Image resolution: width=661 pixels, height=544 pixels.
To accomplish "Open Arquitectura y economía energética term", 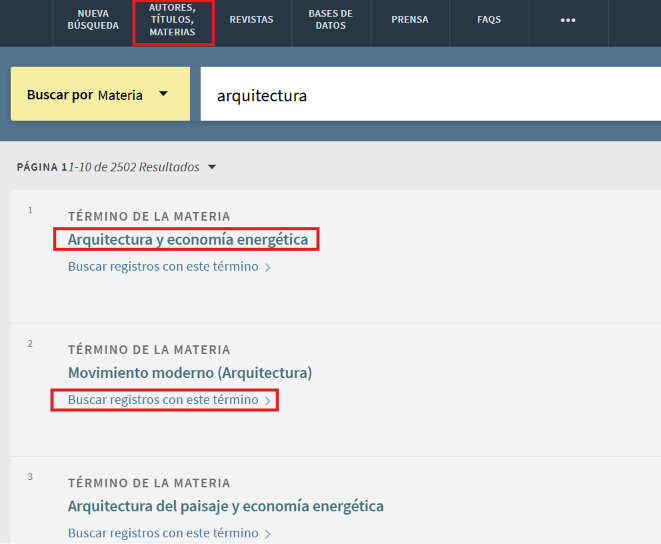I will (x=188, y=240).
